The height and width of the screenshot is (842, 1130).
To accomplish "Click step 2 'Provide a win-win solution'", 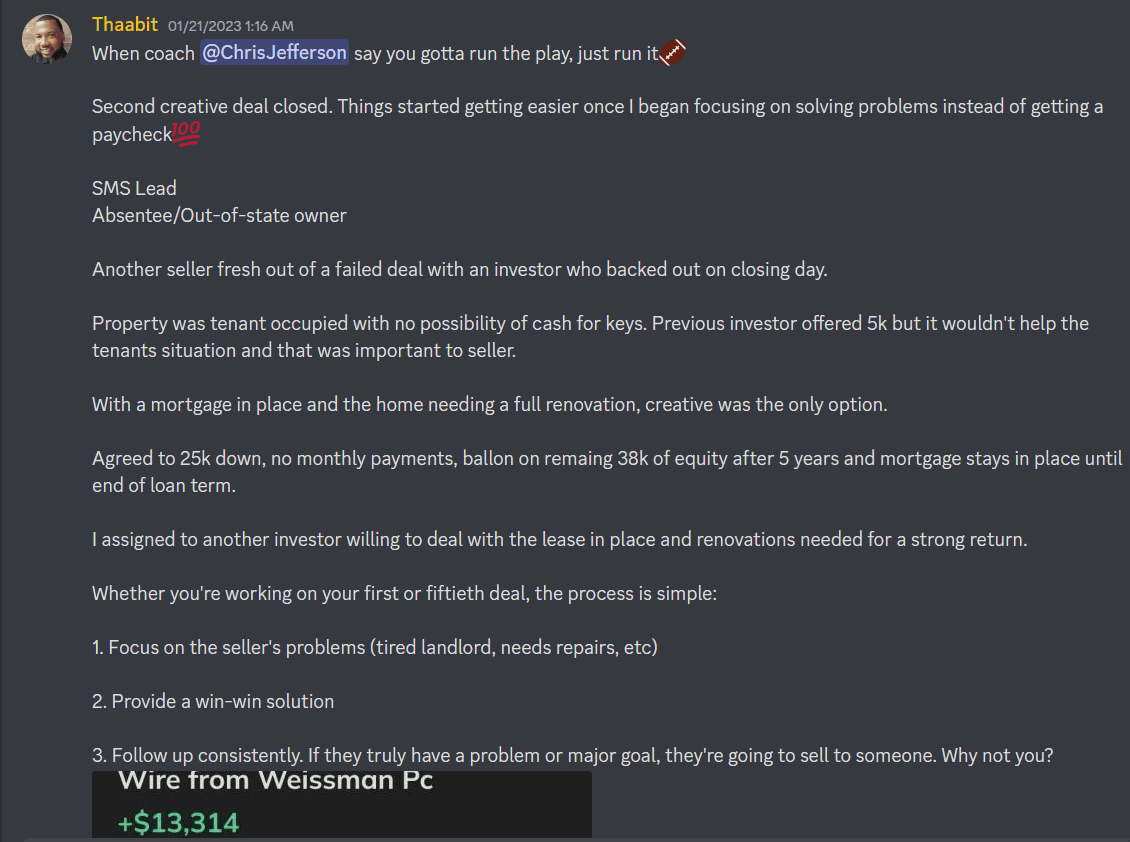I will click(213, 701).
